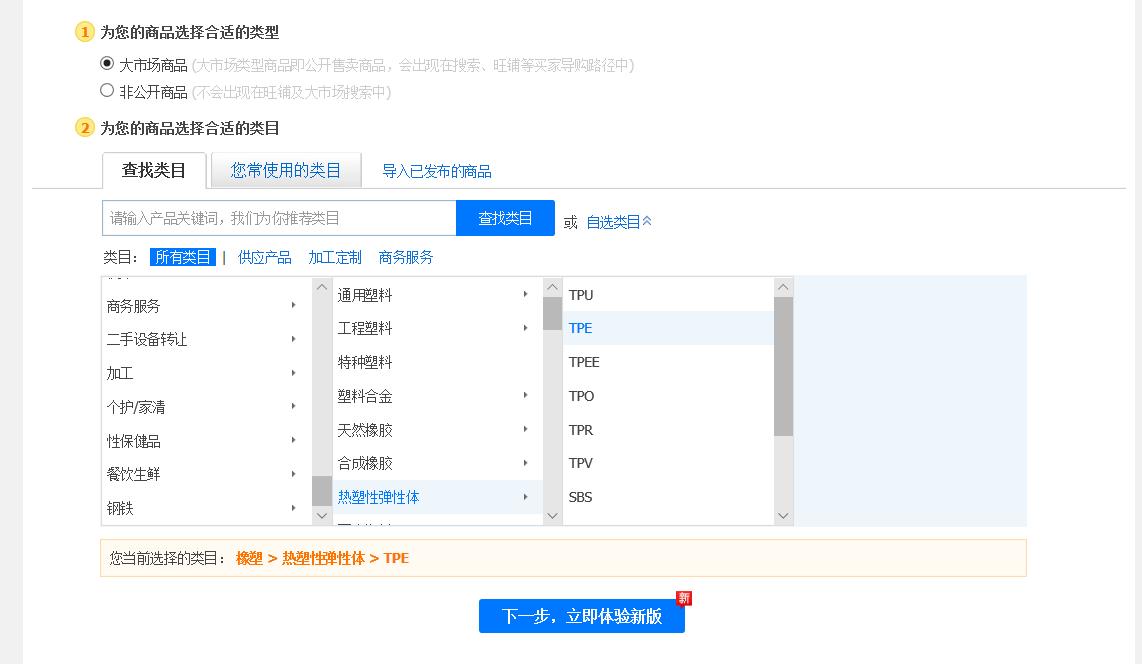Choose the 非公开商品 option
This screenshot has width=1142, height=664.
(x=107, y=89)
